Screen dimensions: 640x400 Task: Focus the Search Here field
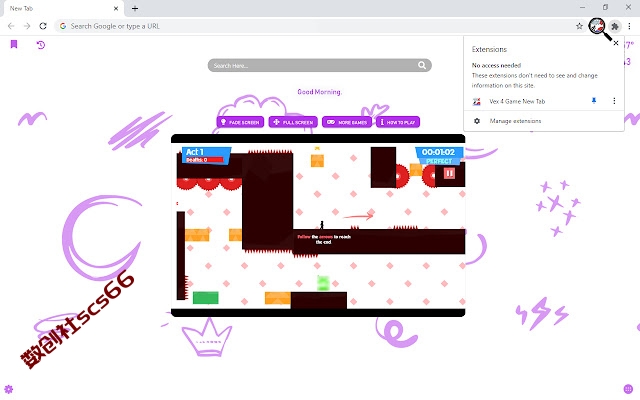(x=320, y=65)
